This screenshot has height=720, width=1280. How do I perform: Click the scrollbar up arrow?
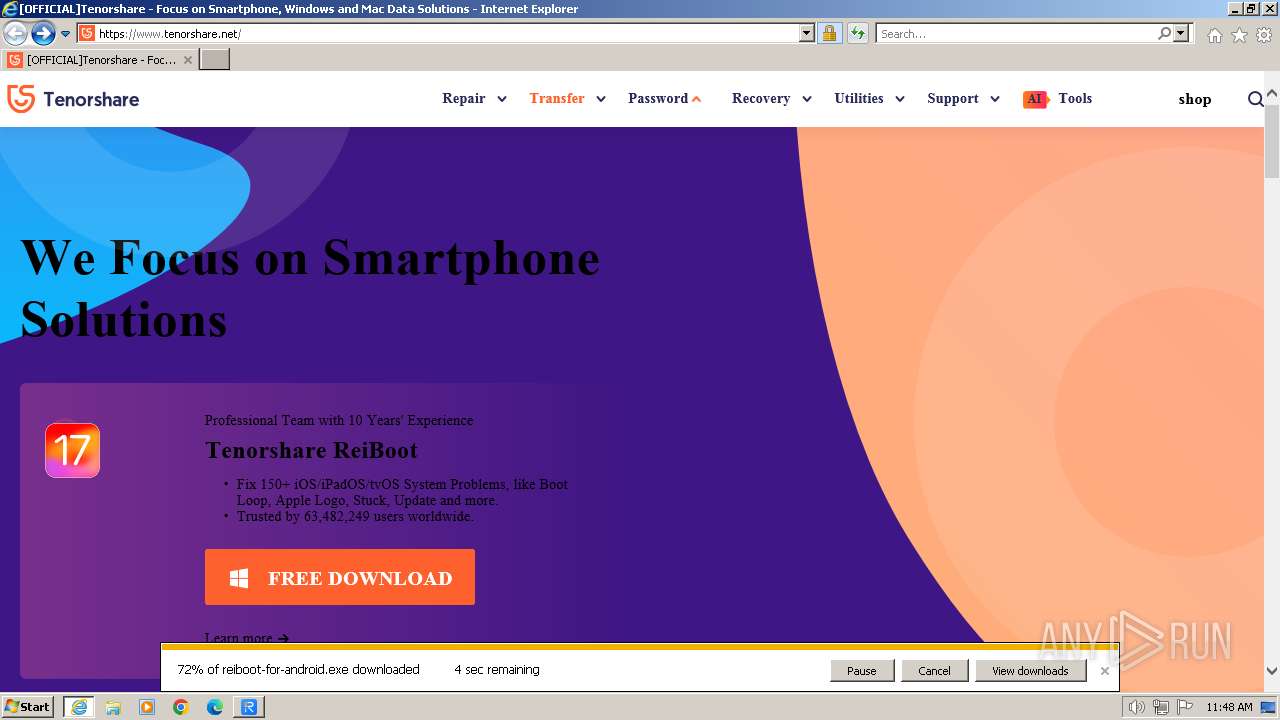tap(1272, 95)
